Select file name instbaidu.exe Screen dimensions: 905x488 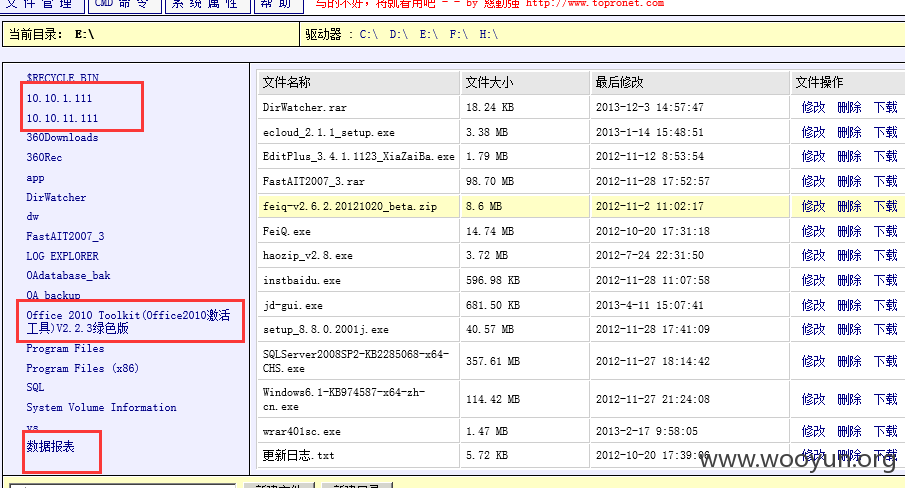click(x=302, y=281)
